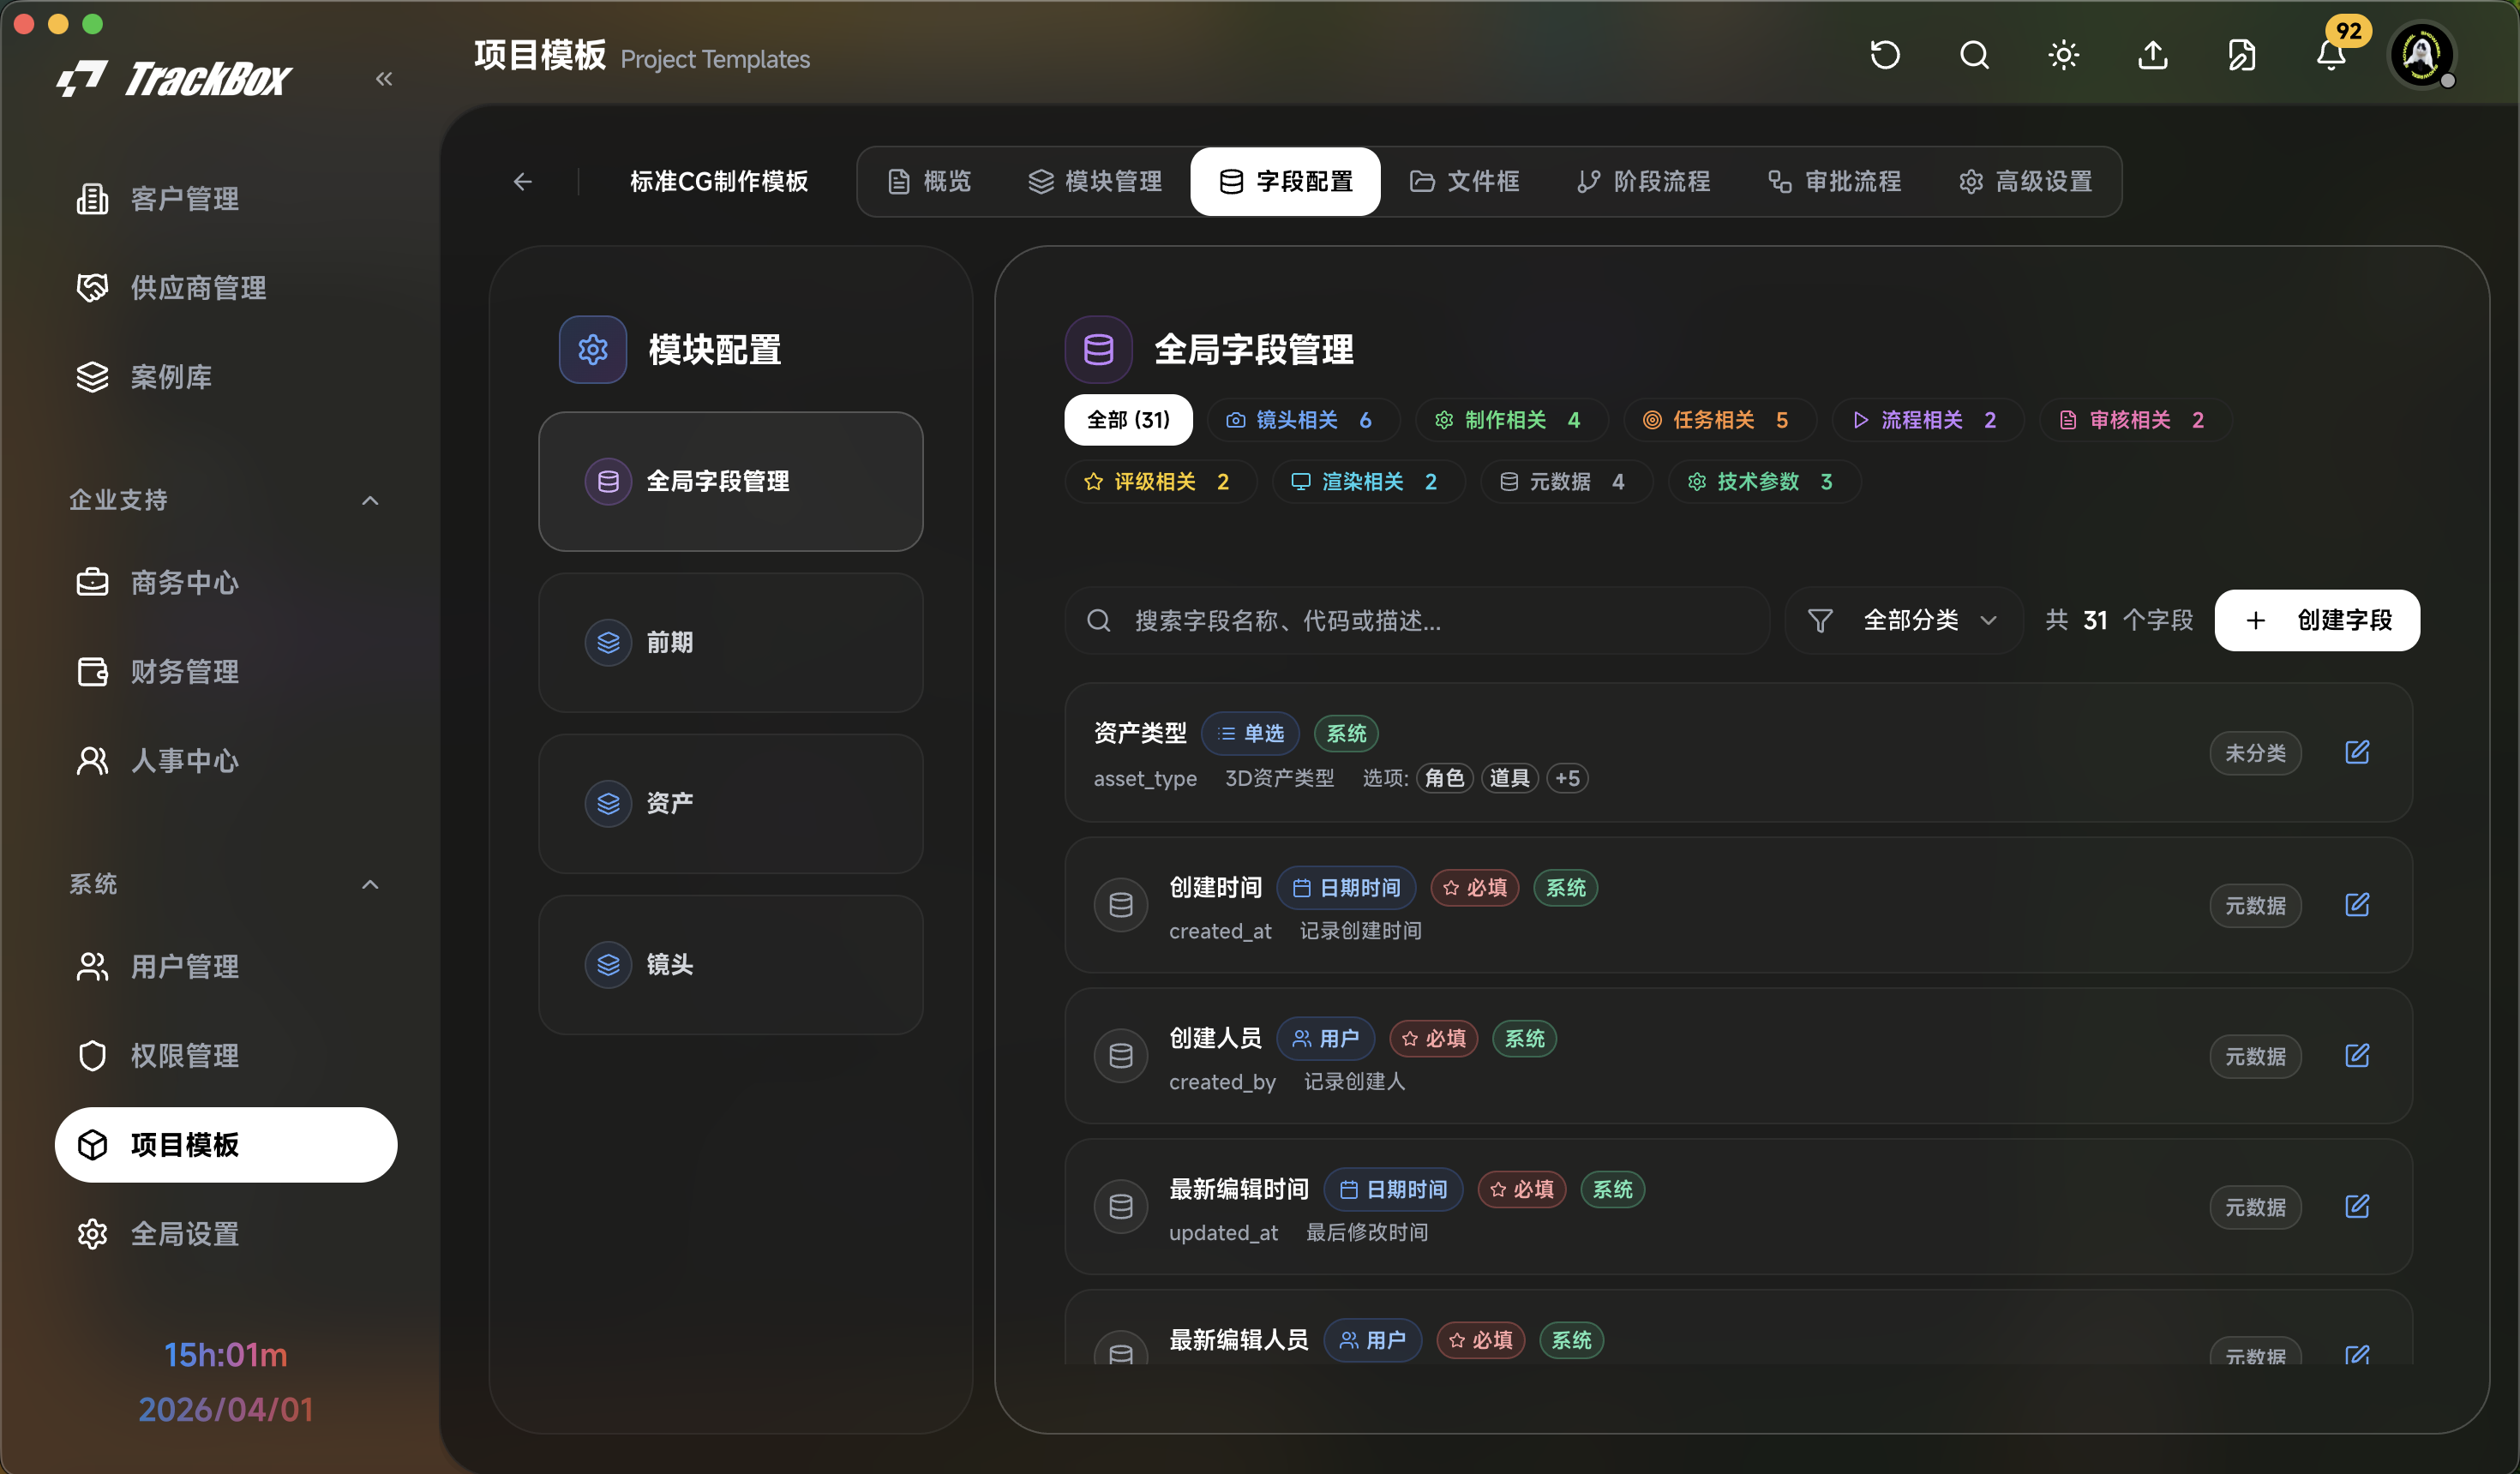Switch to the 文件框 tab

coord(1464,181)
